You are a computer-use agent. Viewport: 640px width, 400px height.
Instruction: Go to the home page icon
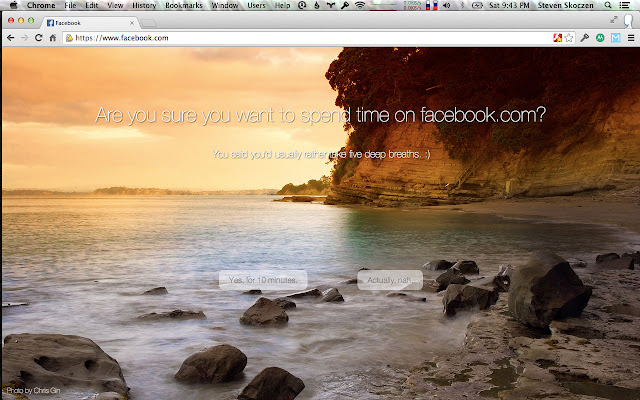point(53,38)
